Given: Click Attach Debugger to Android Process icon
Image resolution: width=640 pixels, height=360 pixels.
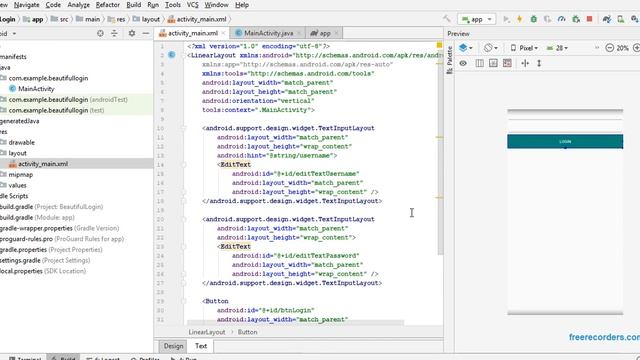Looking at the screenshot, I should click(x=576, y=19).
